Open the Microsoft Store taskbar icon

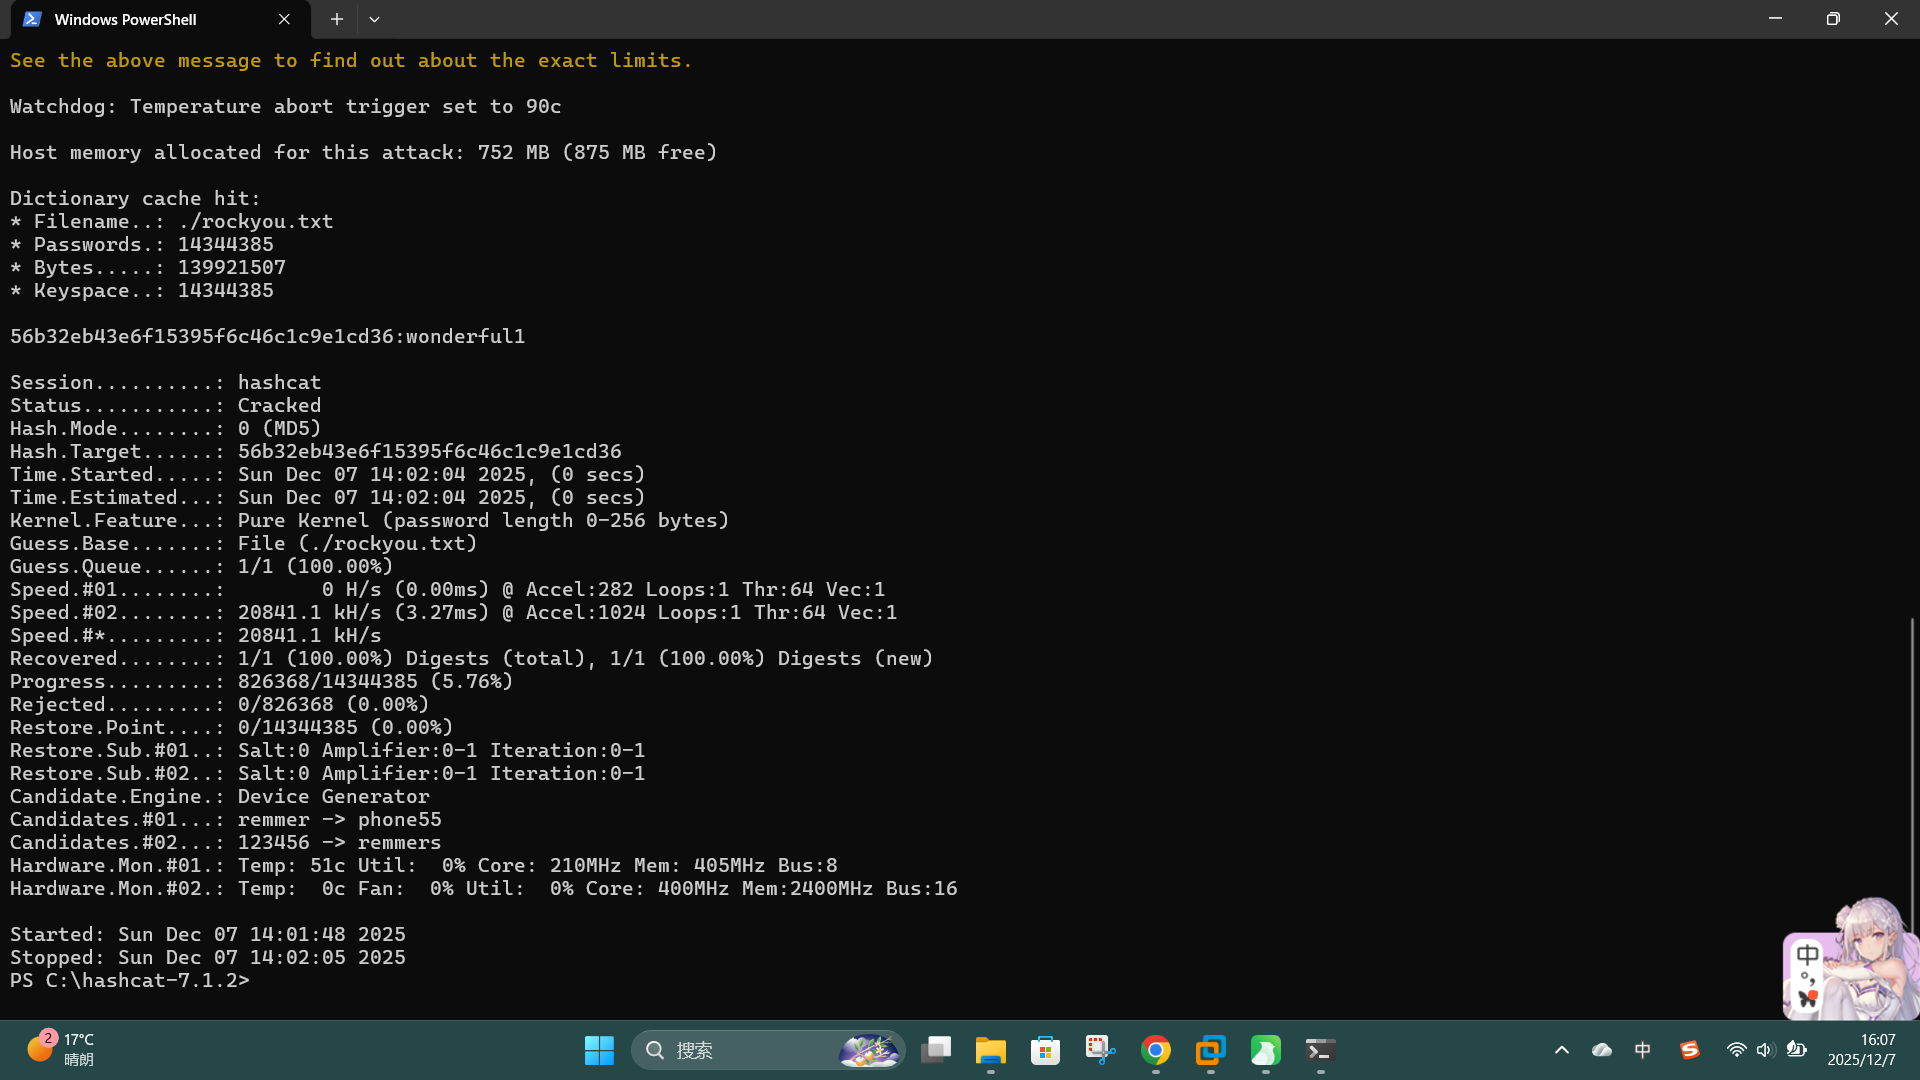[x=1045, y=1050]
